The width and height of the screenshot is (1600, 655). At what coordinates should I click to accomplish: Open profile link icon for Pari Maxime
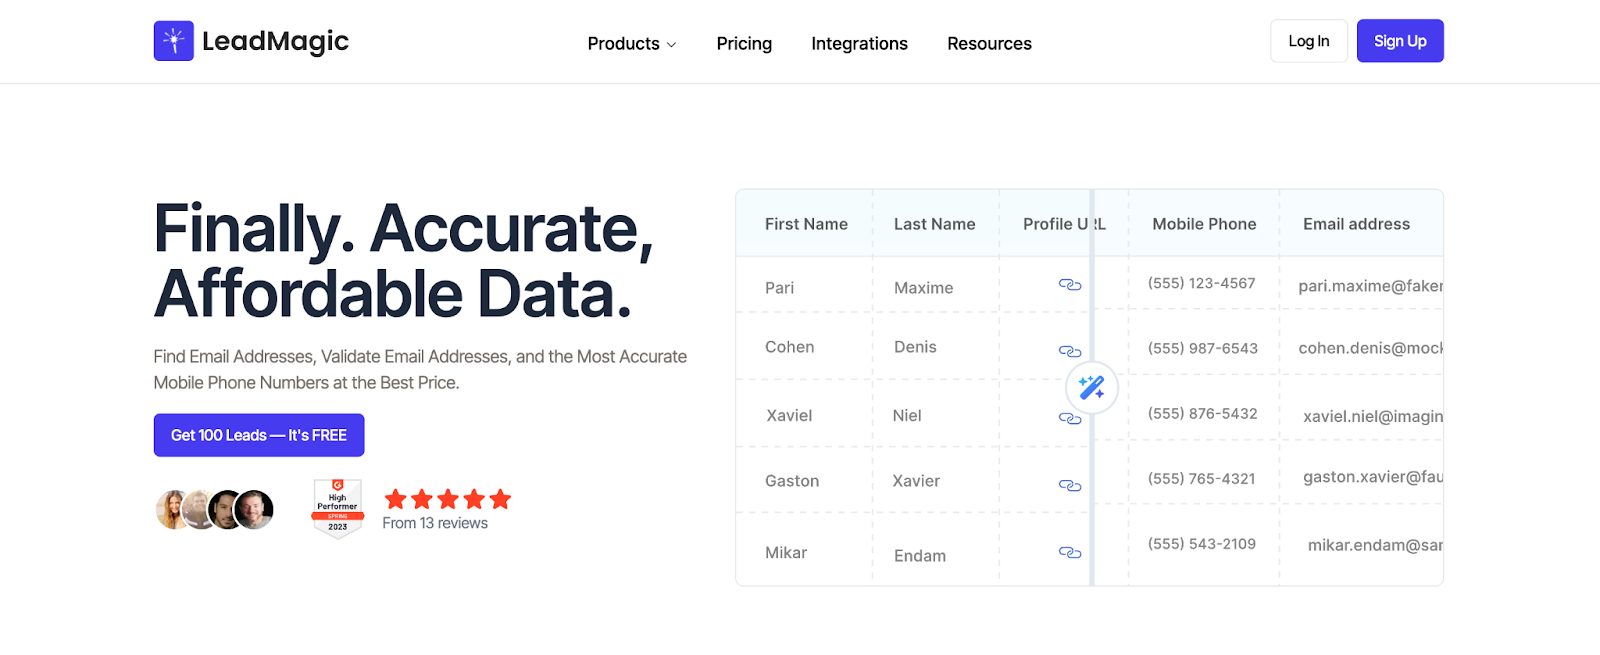(x=1069, y=285)
